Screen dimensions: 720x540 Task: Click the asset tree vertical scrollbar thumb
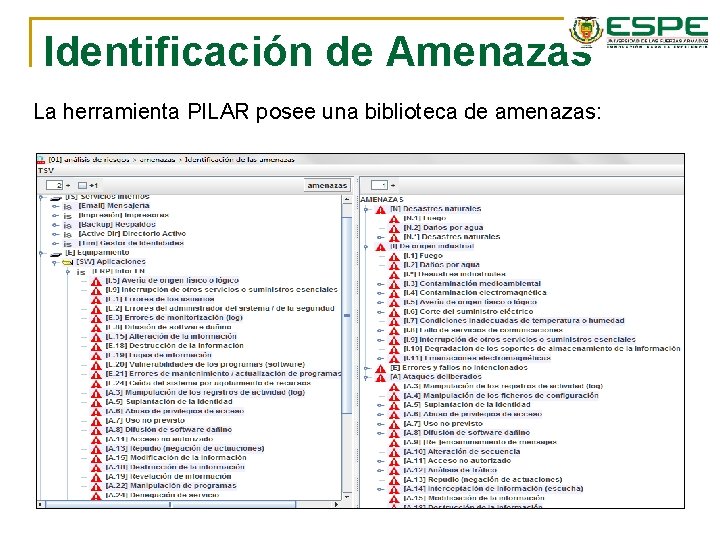tap(347, 315)
